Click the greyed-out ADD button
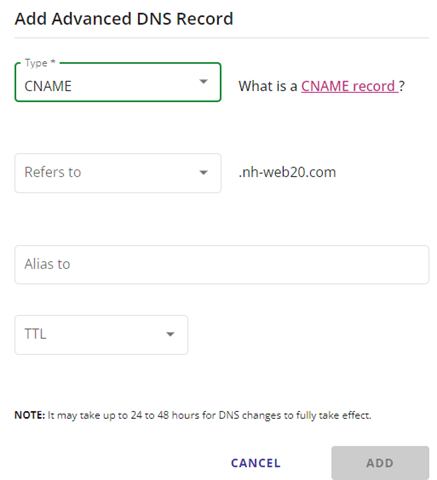 [x=380, y=463]
